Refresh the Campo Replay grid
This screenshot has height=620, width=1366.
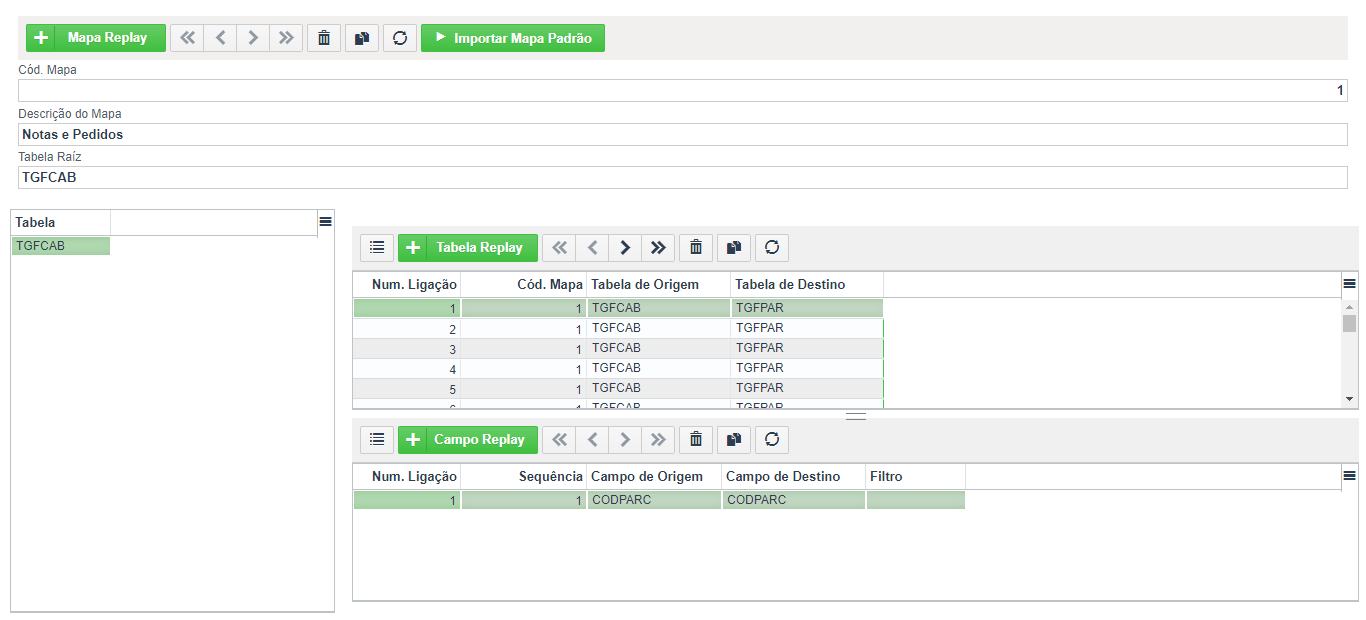tap(772, 439)
